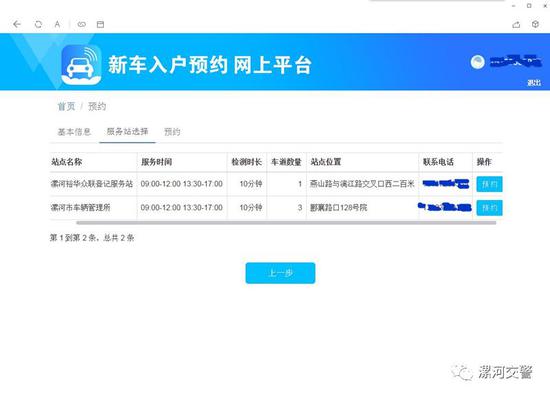Go to 首页 breadcrumb link
550x396 pixels.
click(66, 106)
